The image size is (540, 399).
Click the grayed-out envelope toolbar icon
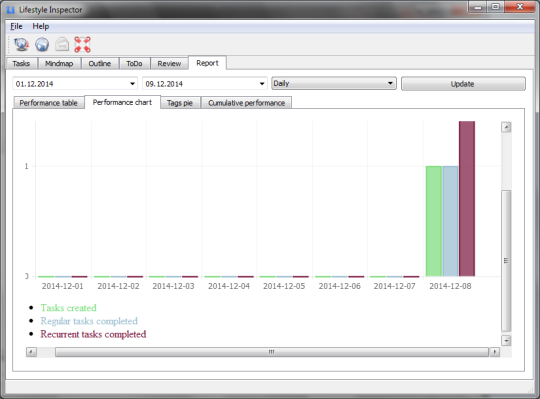point(62,44)
